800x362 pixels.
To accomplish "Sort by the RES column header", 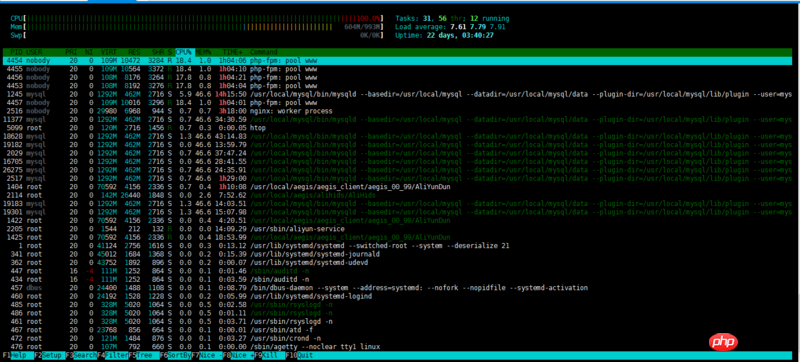I will [134, 52].
